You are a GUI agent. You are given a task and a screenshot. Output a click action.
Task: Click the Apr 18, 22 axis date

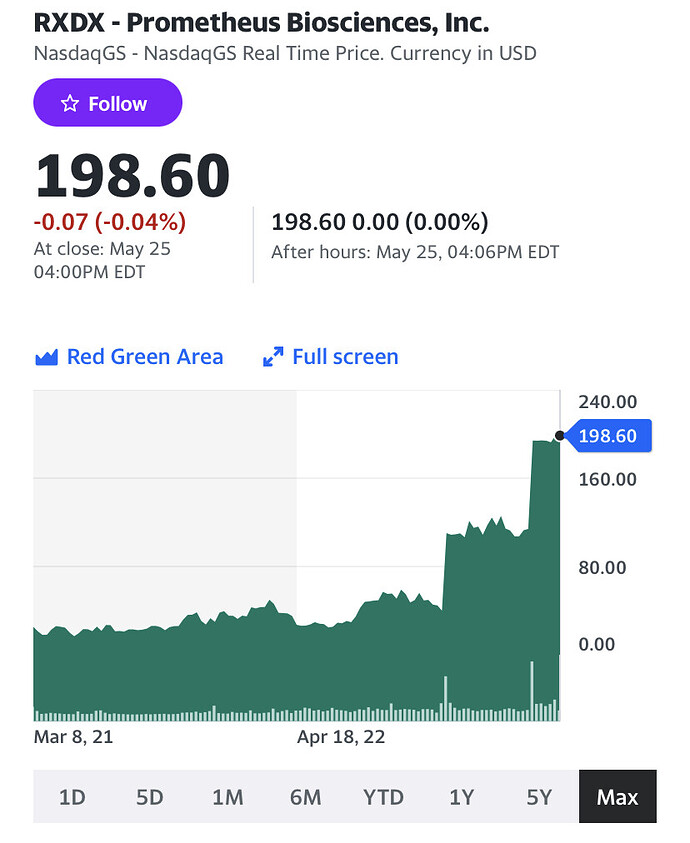tap(341, 737)
